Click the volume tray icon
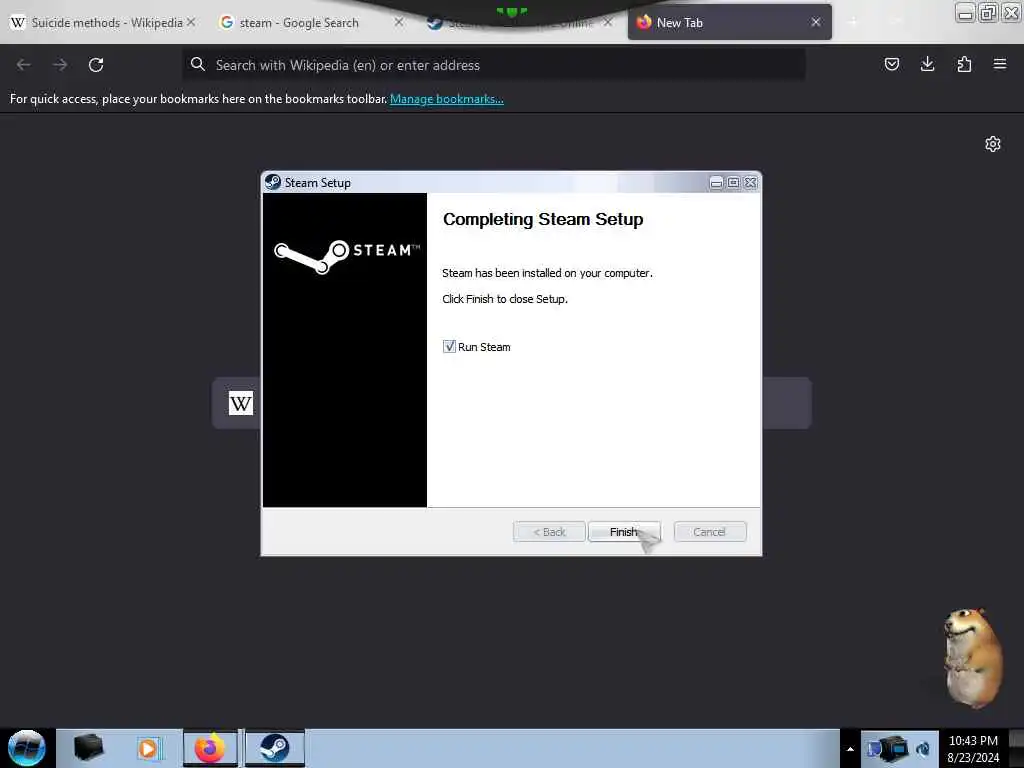Image resolution: width=1024 pixels, height=768 pixels. [x=923, y=749]
